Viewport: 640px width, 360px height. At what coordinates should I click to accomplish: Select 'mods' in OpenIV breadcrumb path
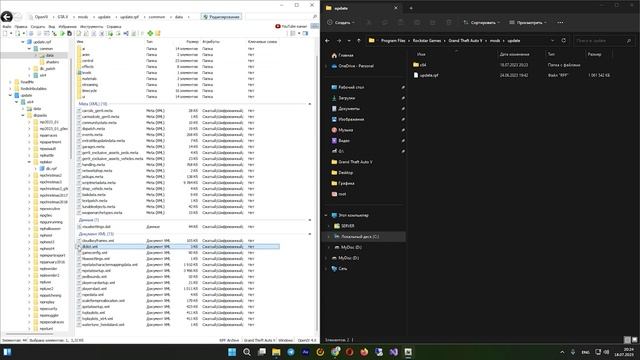coord(83,17)
